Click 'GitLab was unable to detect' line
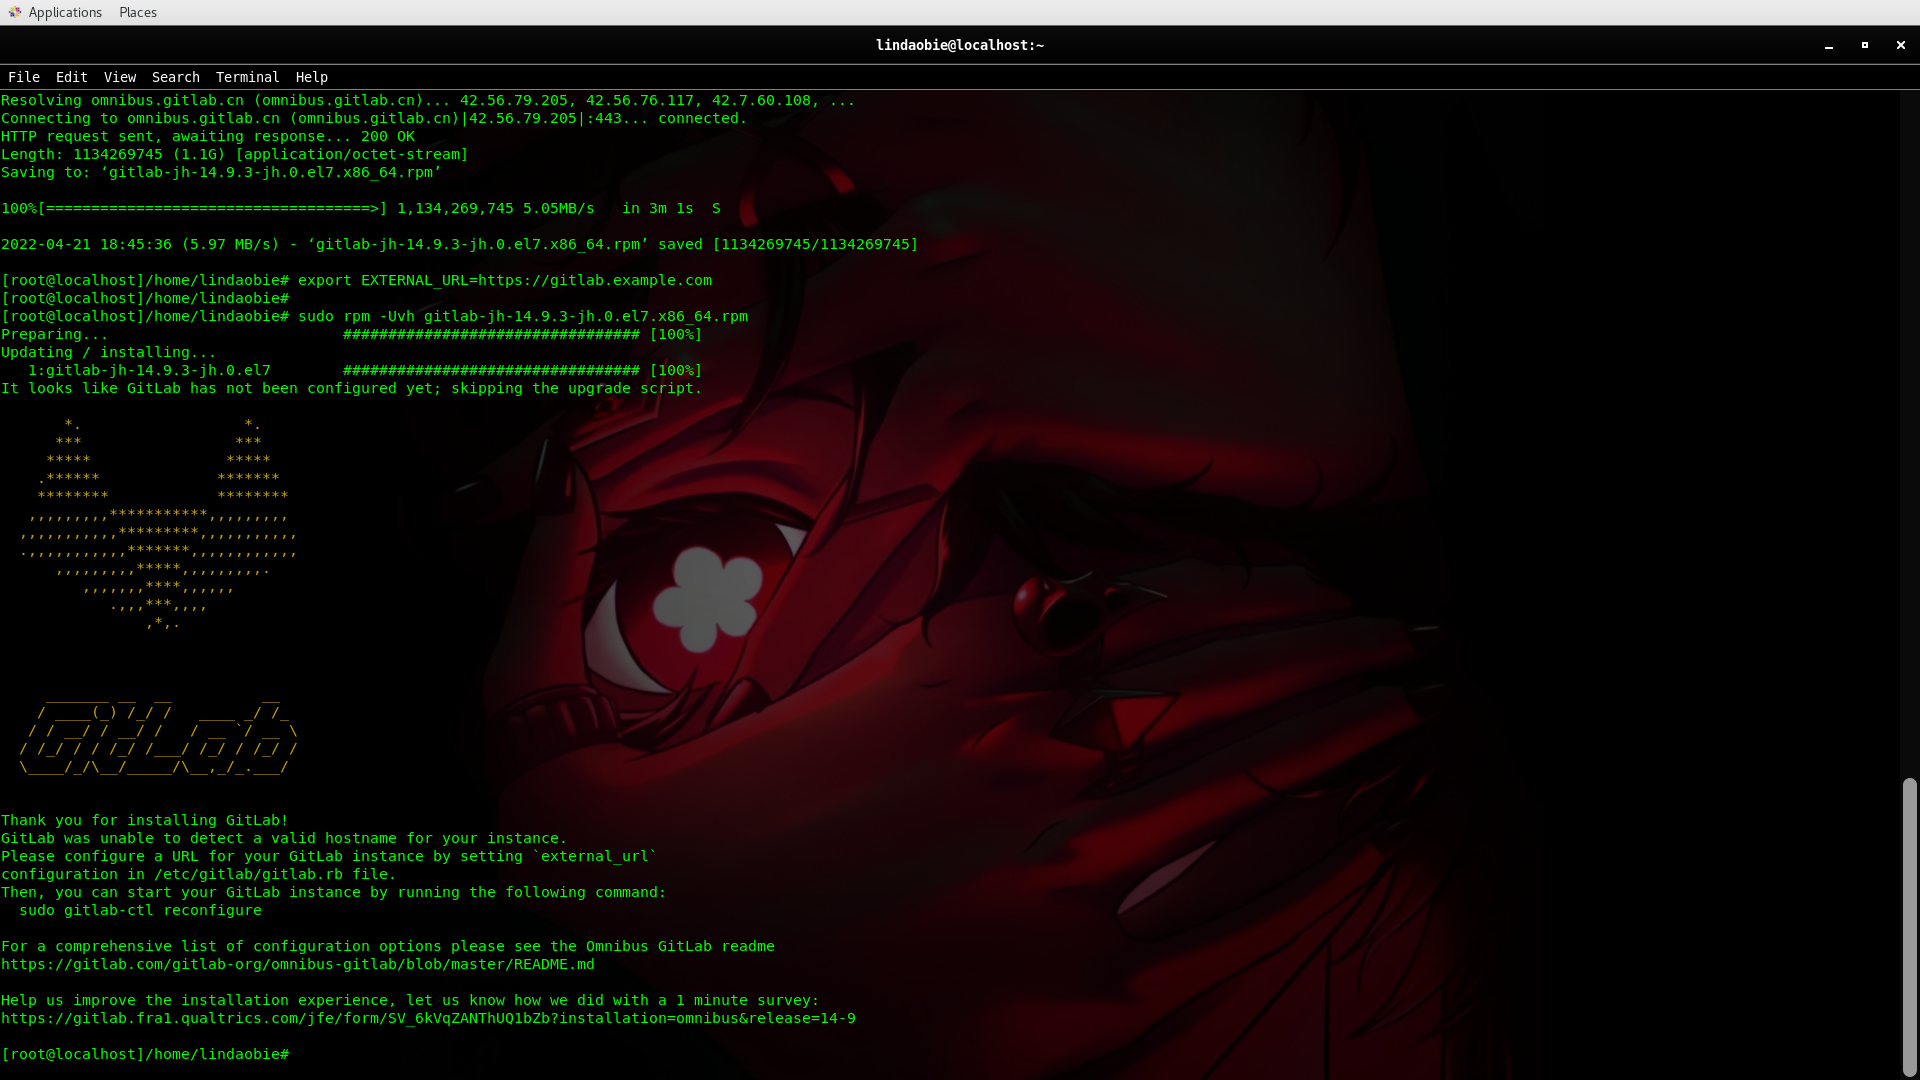Viewport: 1920px width, 1080px height. [284, 838]
